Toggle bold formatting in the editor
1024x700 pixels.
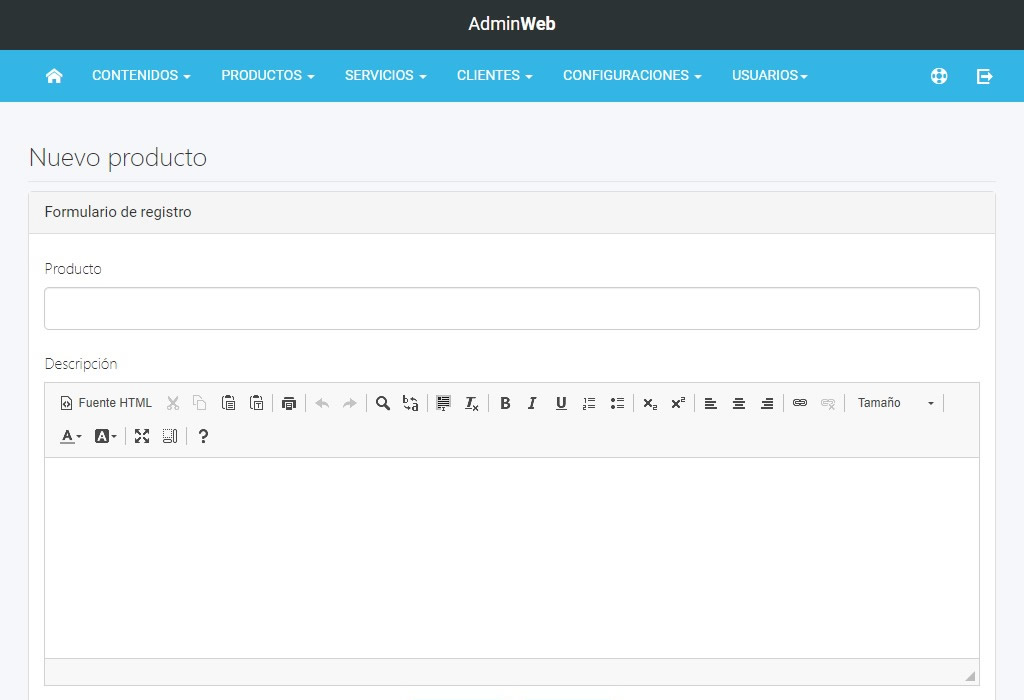pyautogui.click(x=505, y=403)
